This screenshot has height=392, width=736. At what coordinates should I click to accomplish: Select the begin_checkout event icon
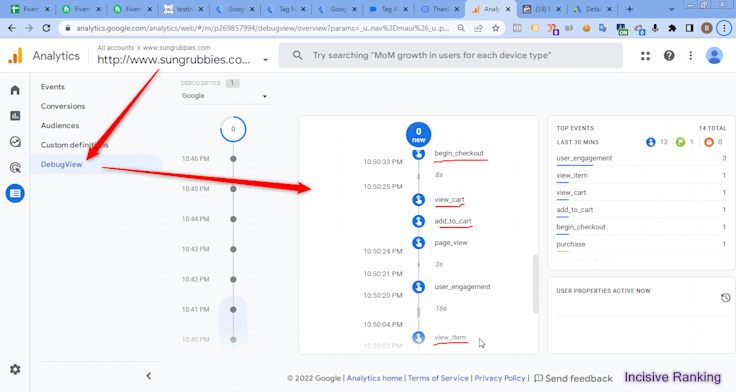(x=419, y=154)
